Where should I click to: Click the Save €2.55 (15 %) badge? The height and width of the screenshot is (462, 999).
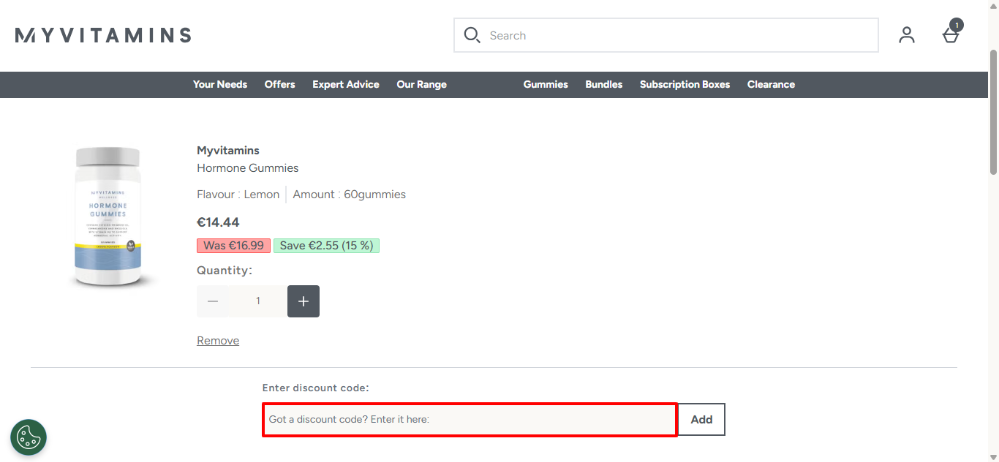[327, 245]
